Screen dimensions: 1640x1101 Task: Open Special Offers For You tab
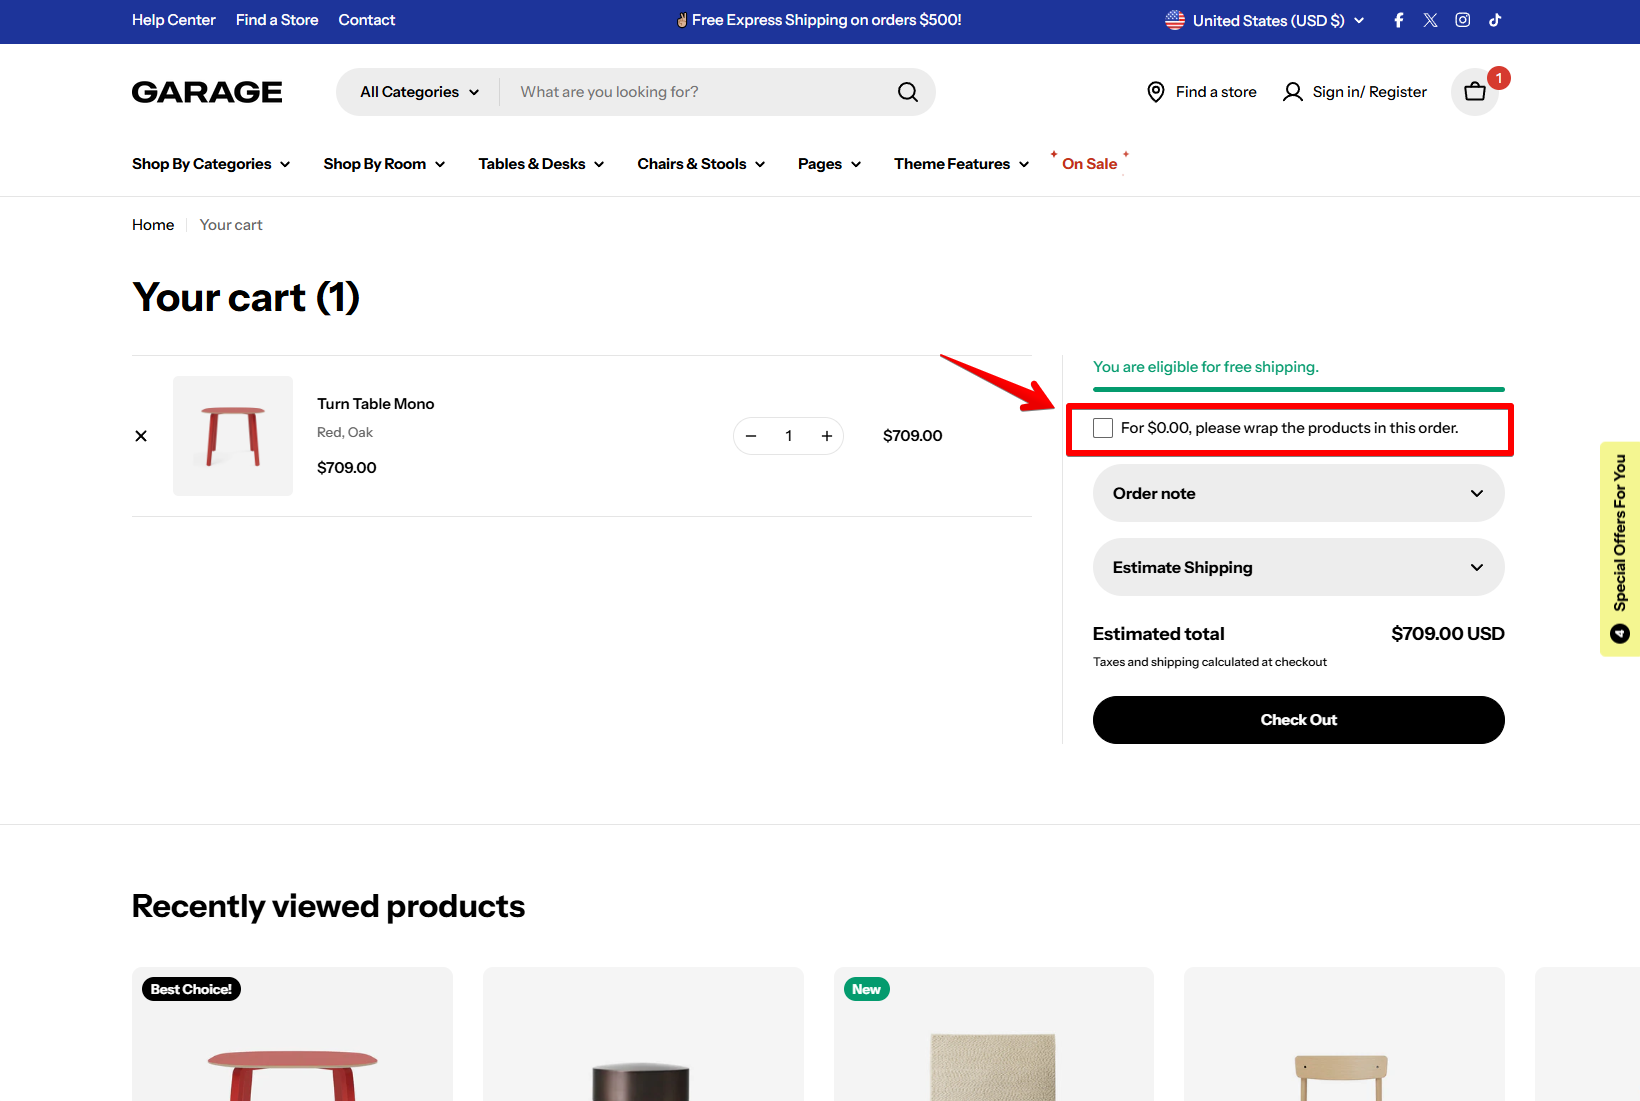point(1620,549)
